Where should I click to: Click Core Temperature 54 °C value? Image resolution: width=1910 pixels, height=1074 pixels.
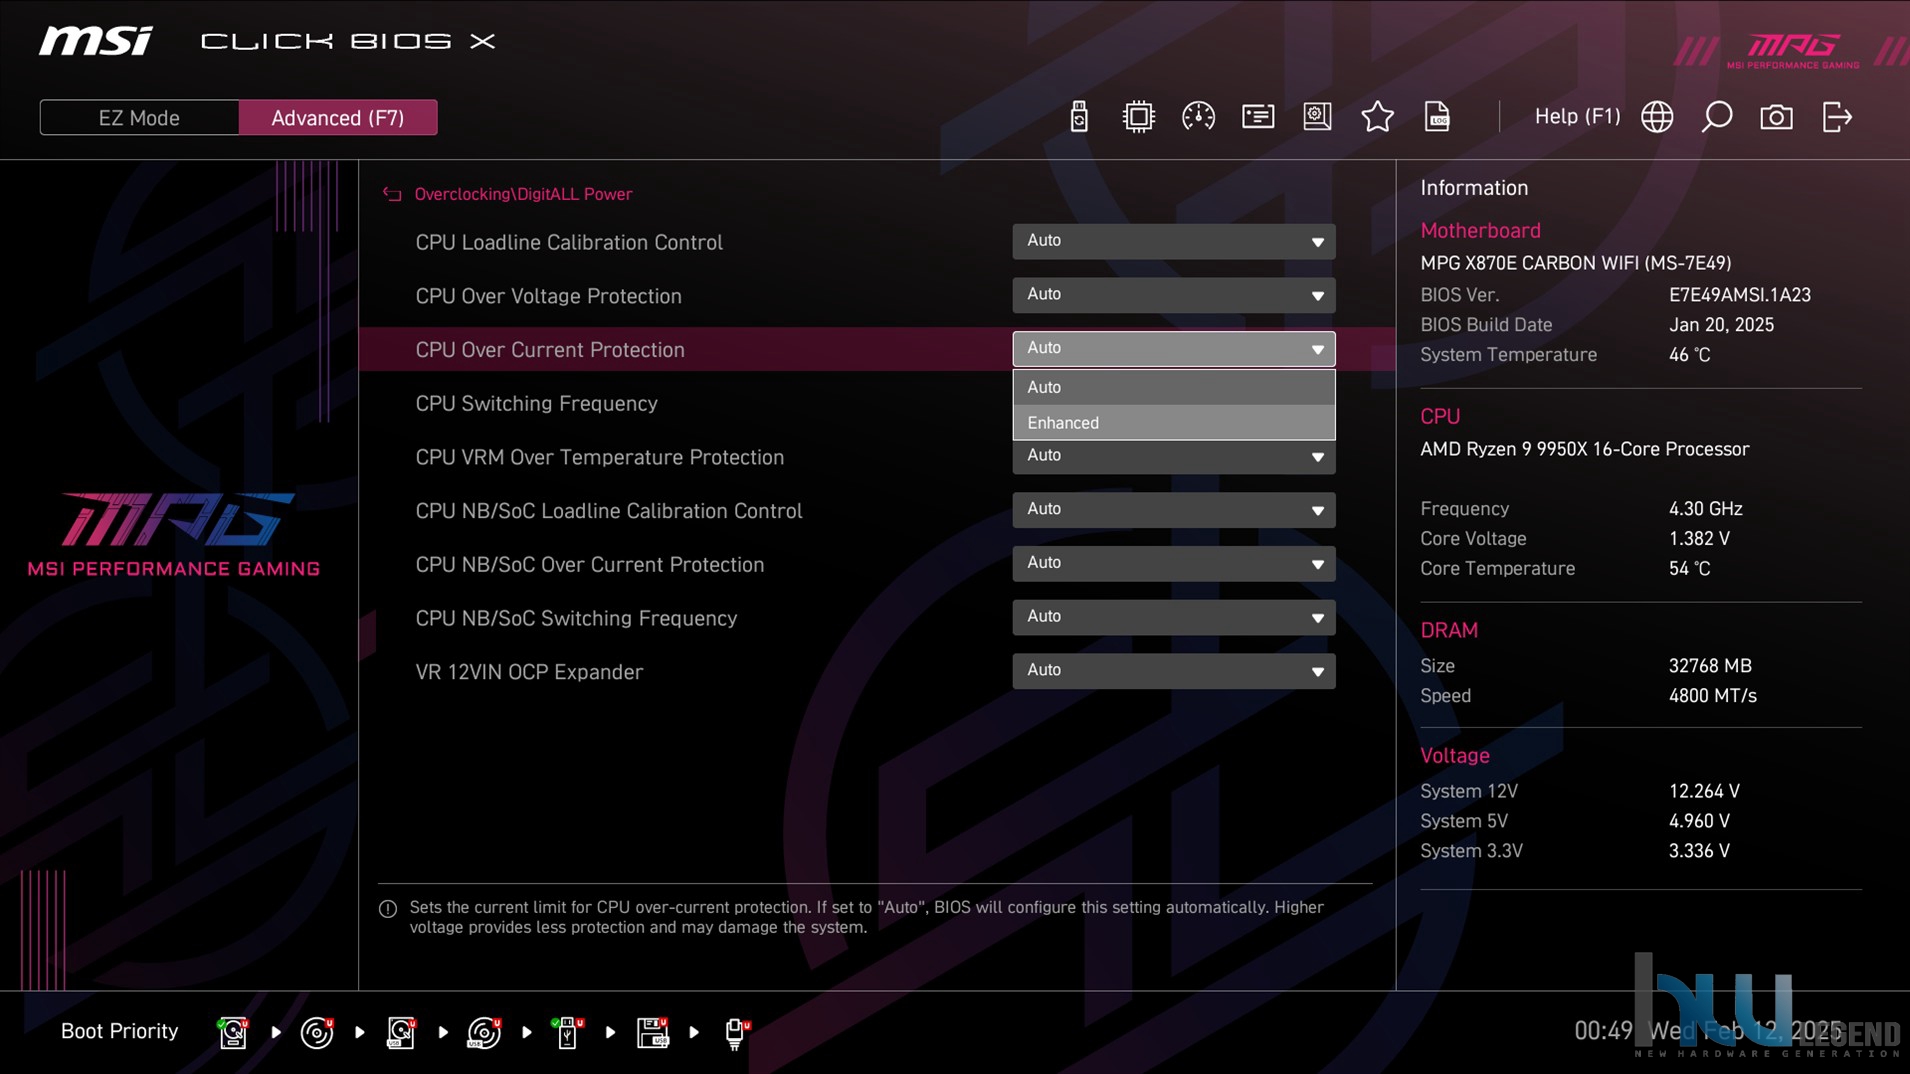click(1689, 568)
